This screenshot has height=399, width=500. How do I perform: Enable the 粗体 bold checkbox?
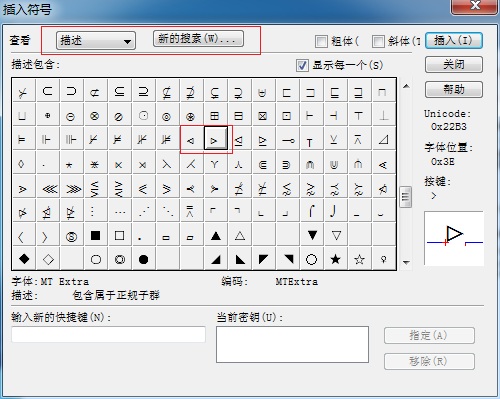click(x=321, y=42)
